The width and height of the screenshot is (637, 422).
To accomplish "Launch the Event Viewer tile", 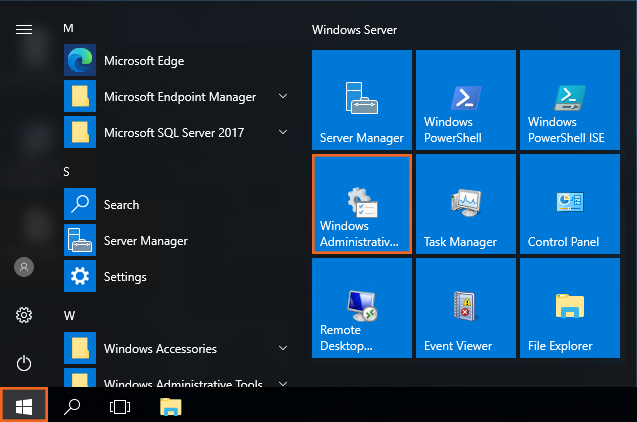I will click(x=465, y=308).
